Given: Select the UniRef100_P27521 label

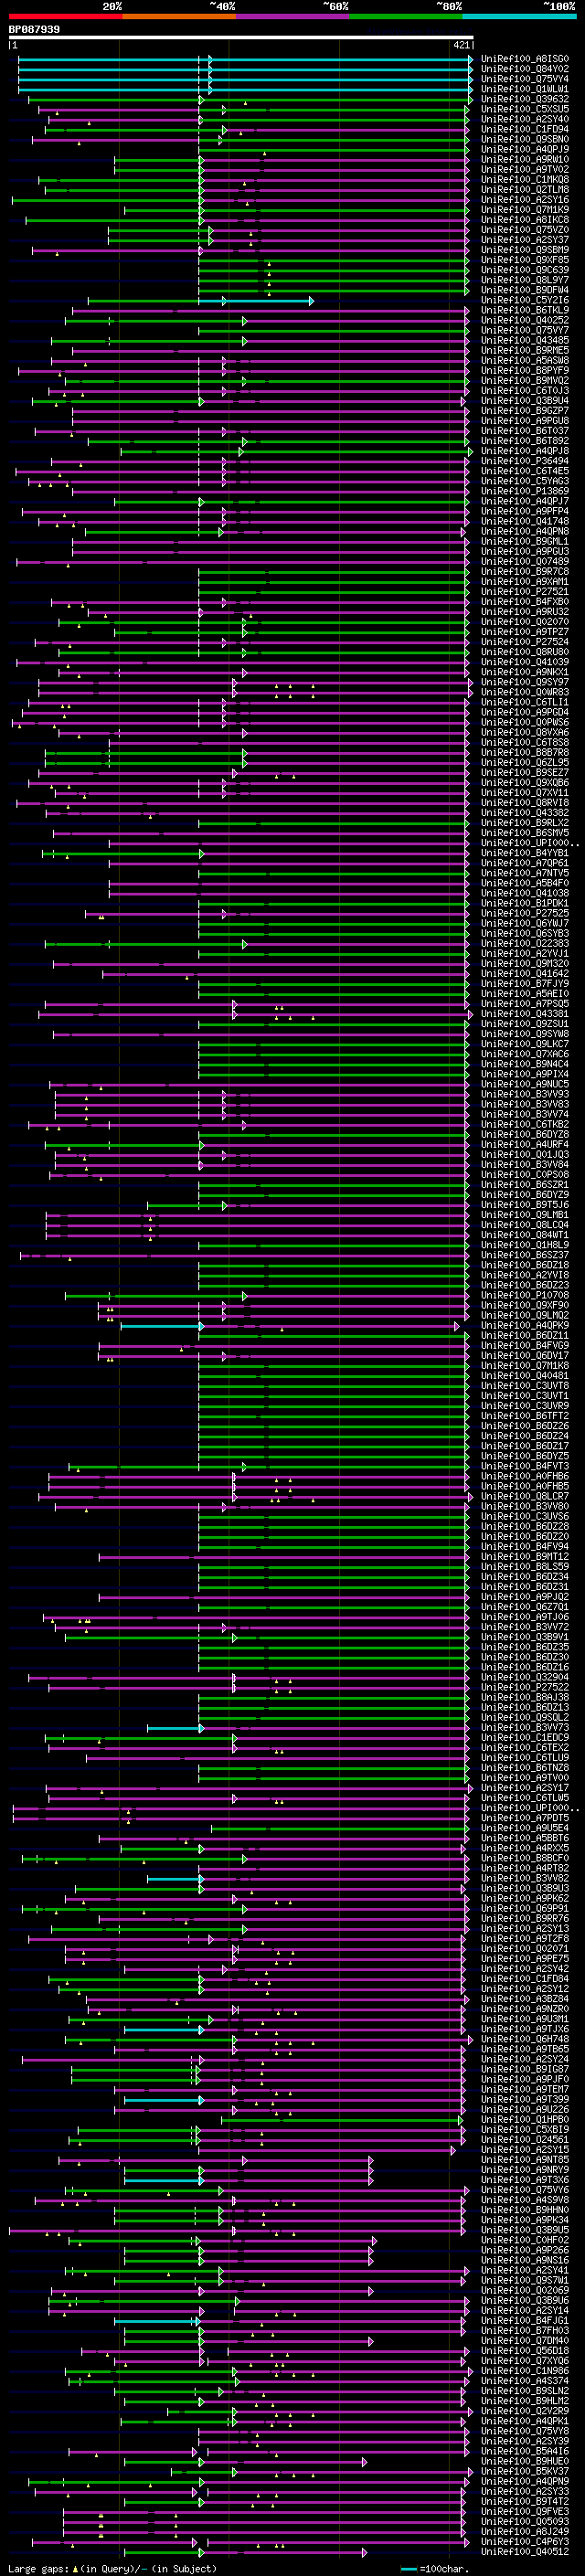Looking at the screenshot, I should [x=525, y=592].
